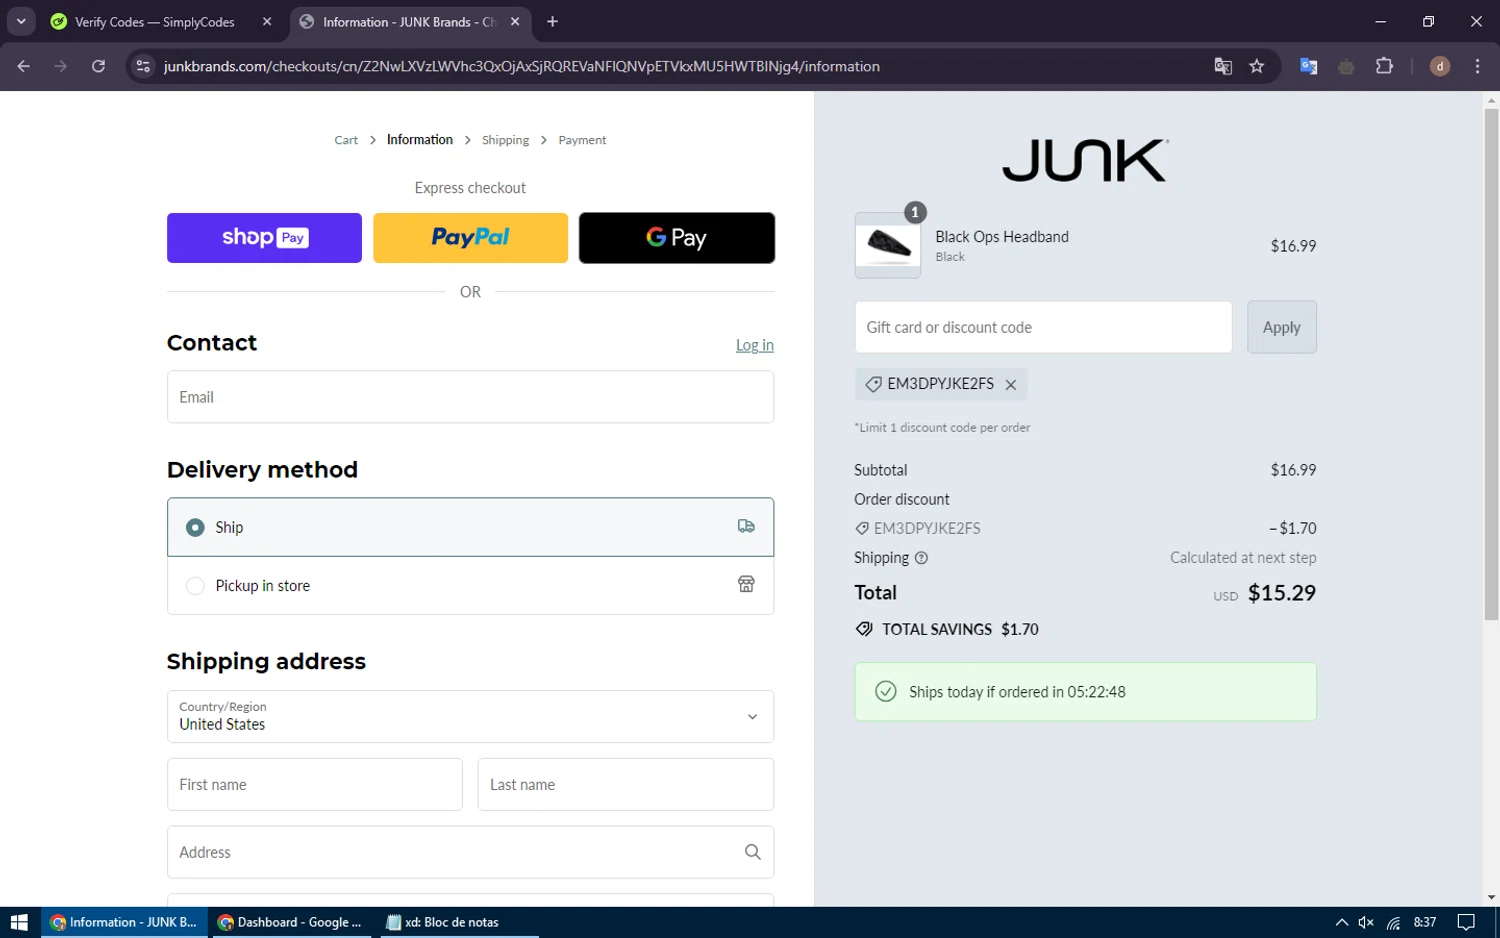Screen dimensions: 1500x938
Task: Switch to Dashboard Google Chrome taskbar window
Action: click(291, 922)
